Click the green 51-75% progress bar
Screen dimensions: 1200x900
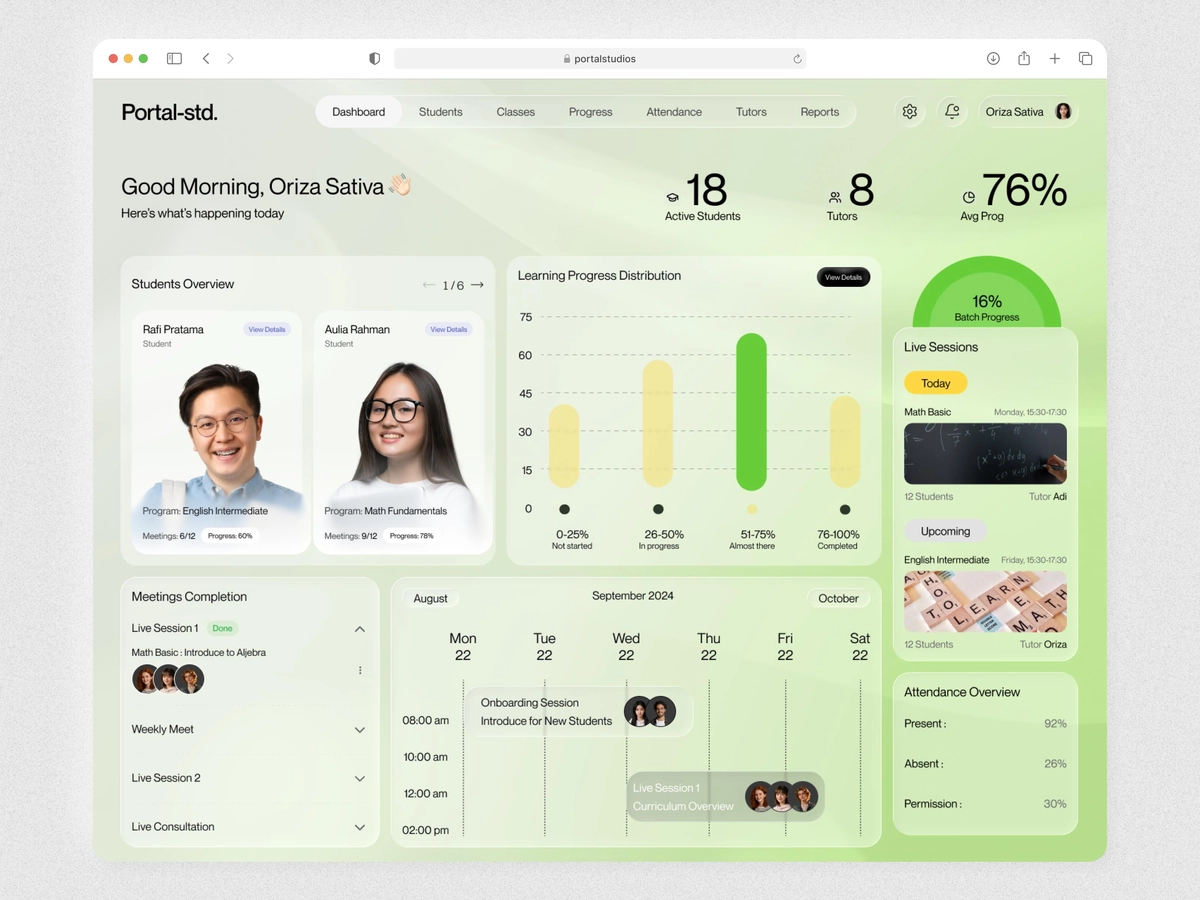click(x=751, y=412)
